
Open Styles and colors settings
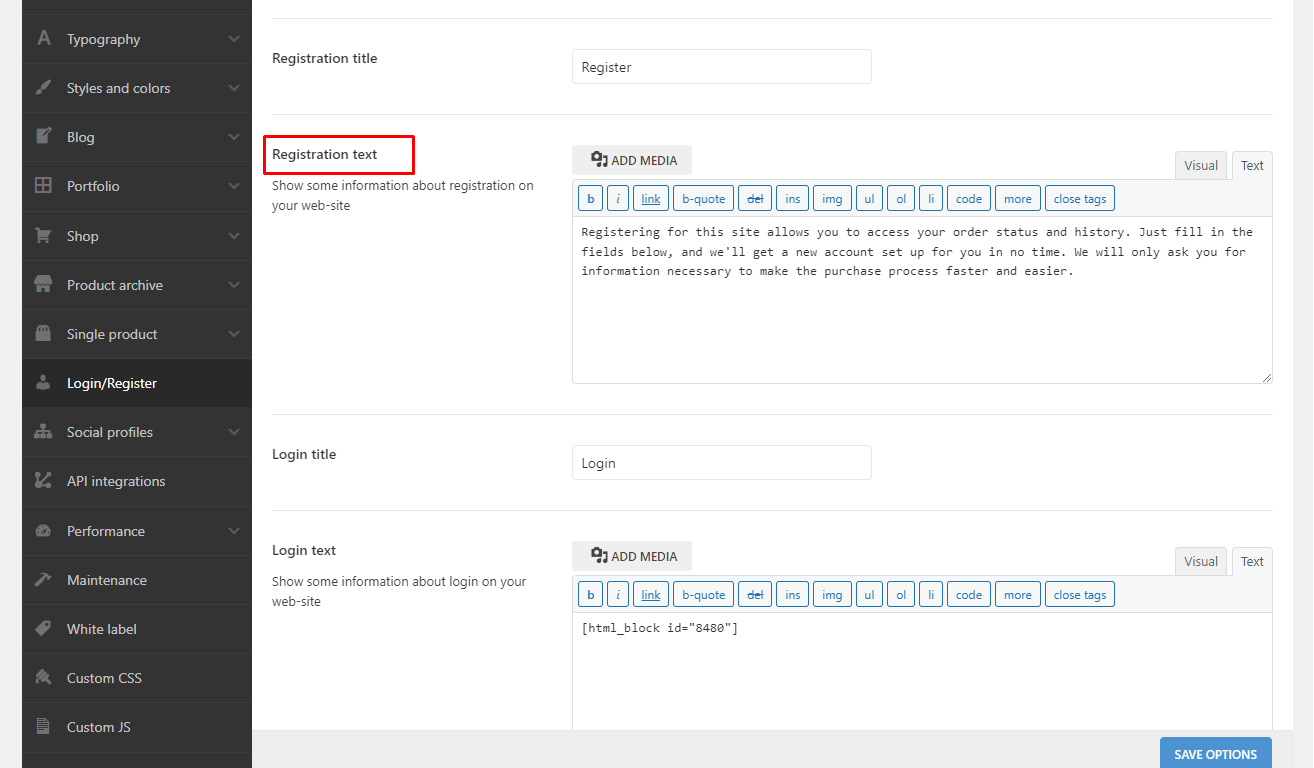coord(137,88)
